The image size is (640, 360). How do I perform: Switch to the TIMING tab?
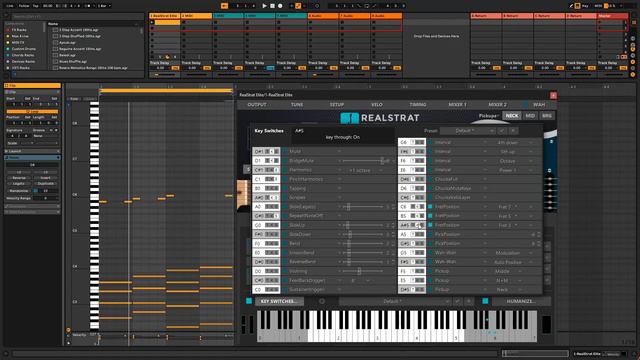(x=418, y=105)
